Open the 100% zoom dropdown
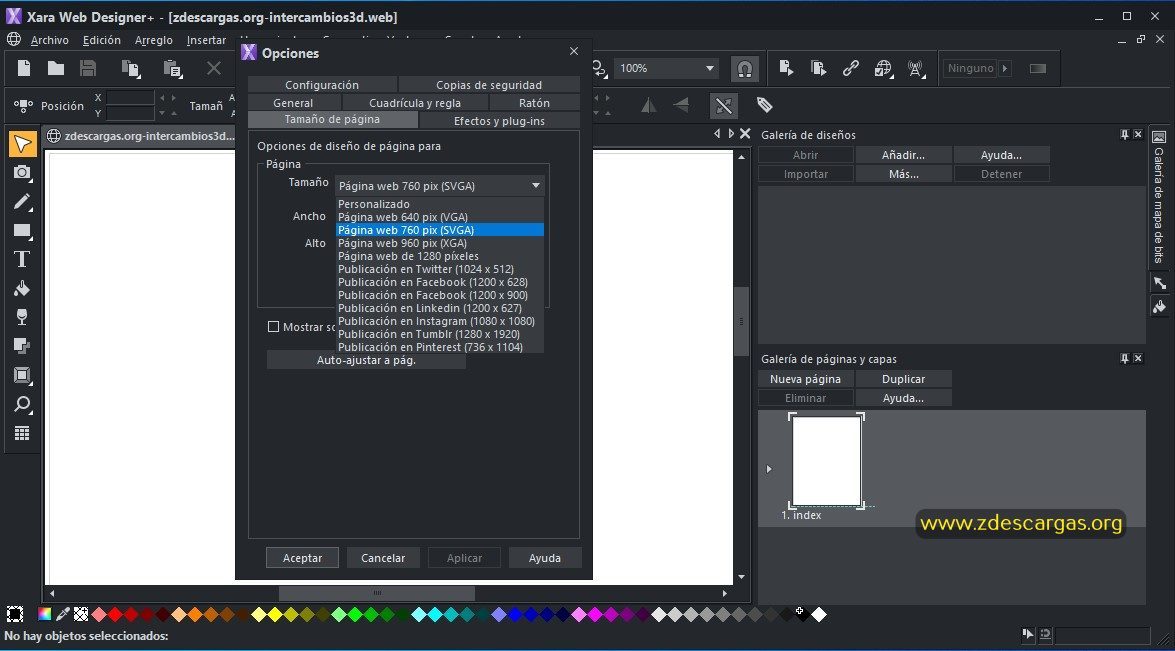1175x651 pixels. [666, 68]
